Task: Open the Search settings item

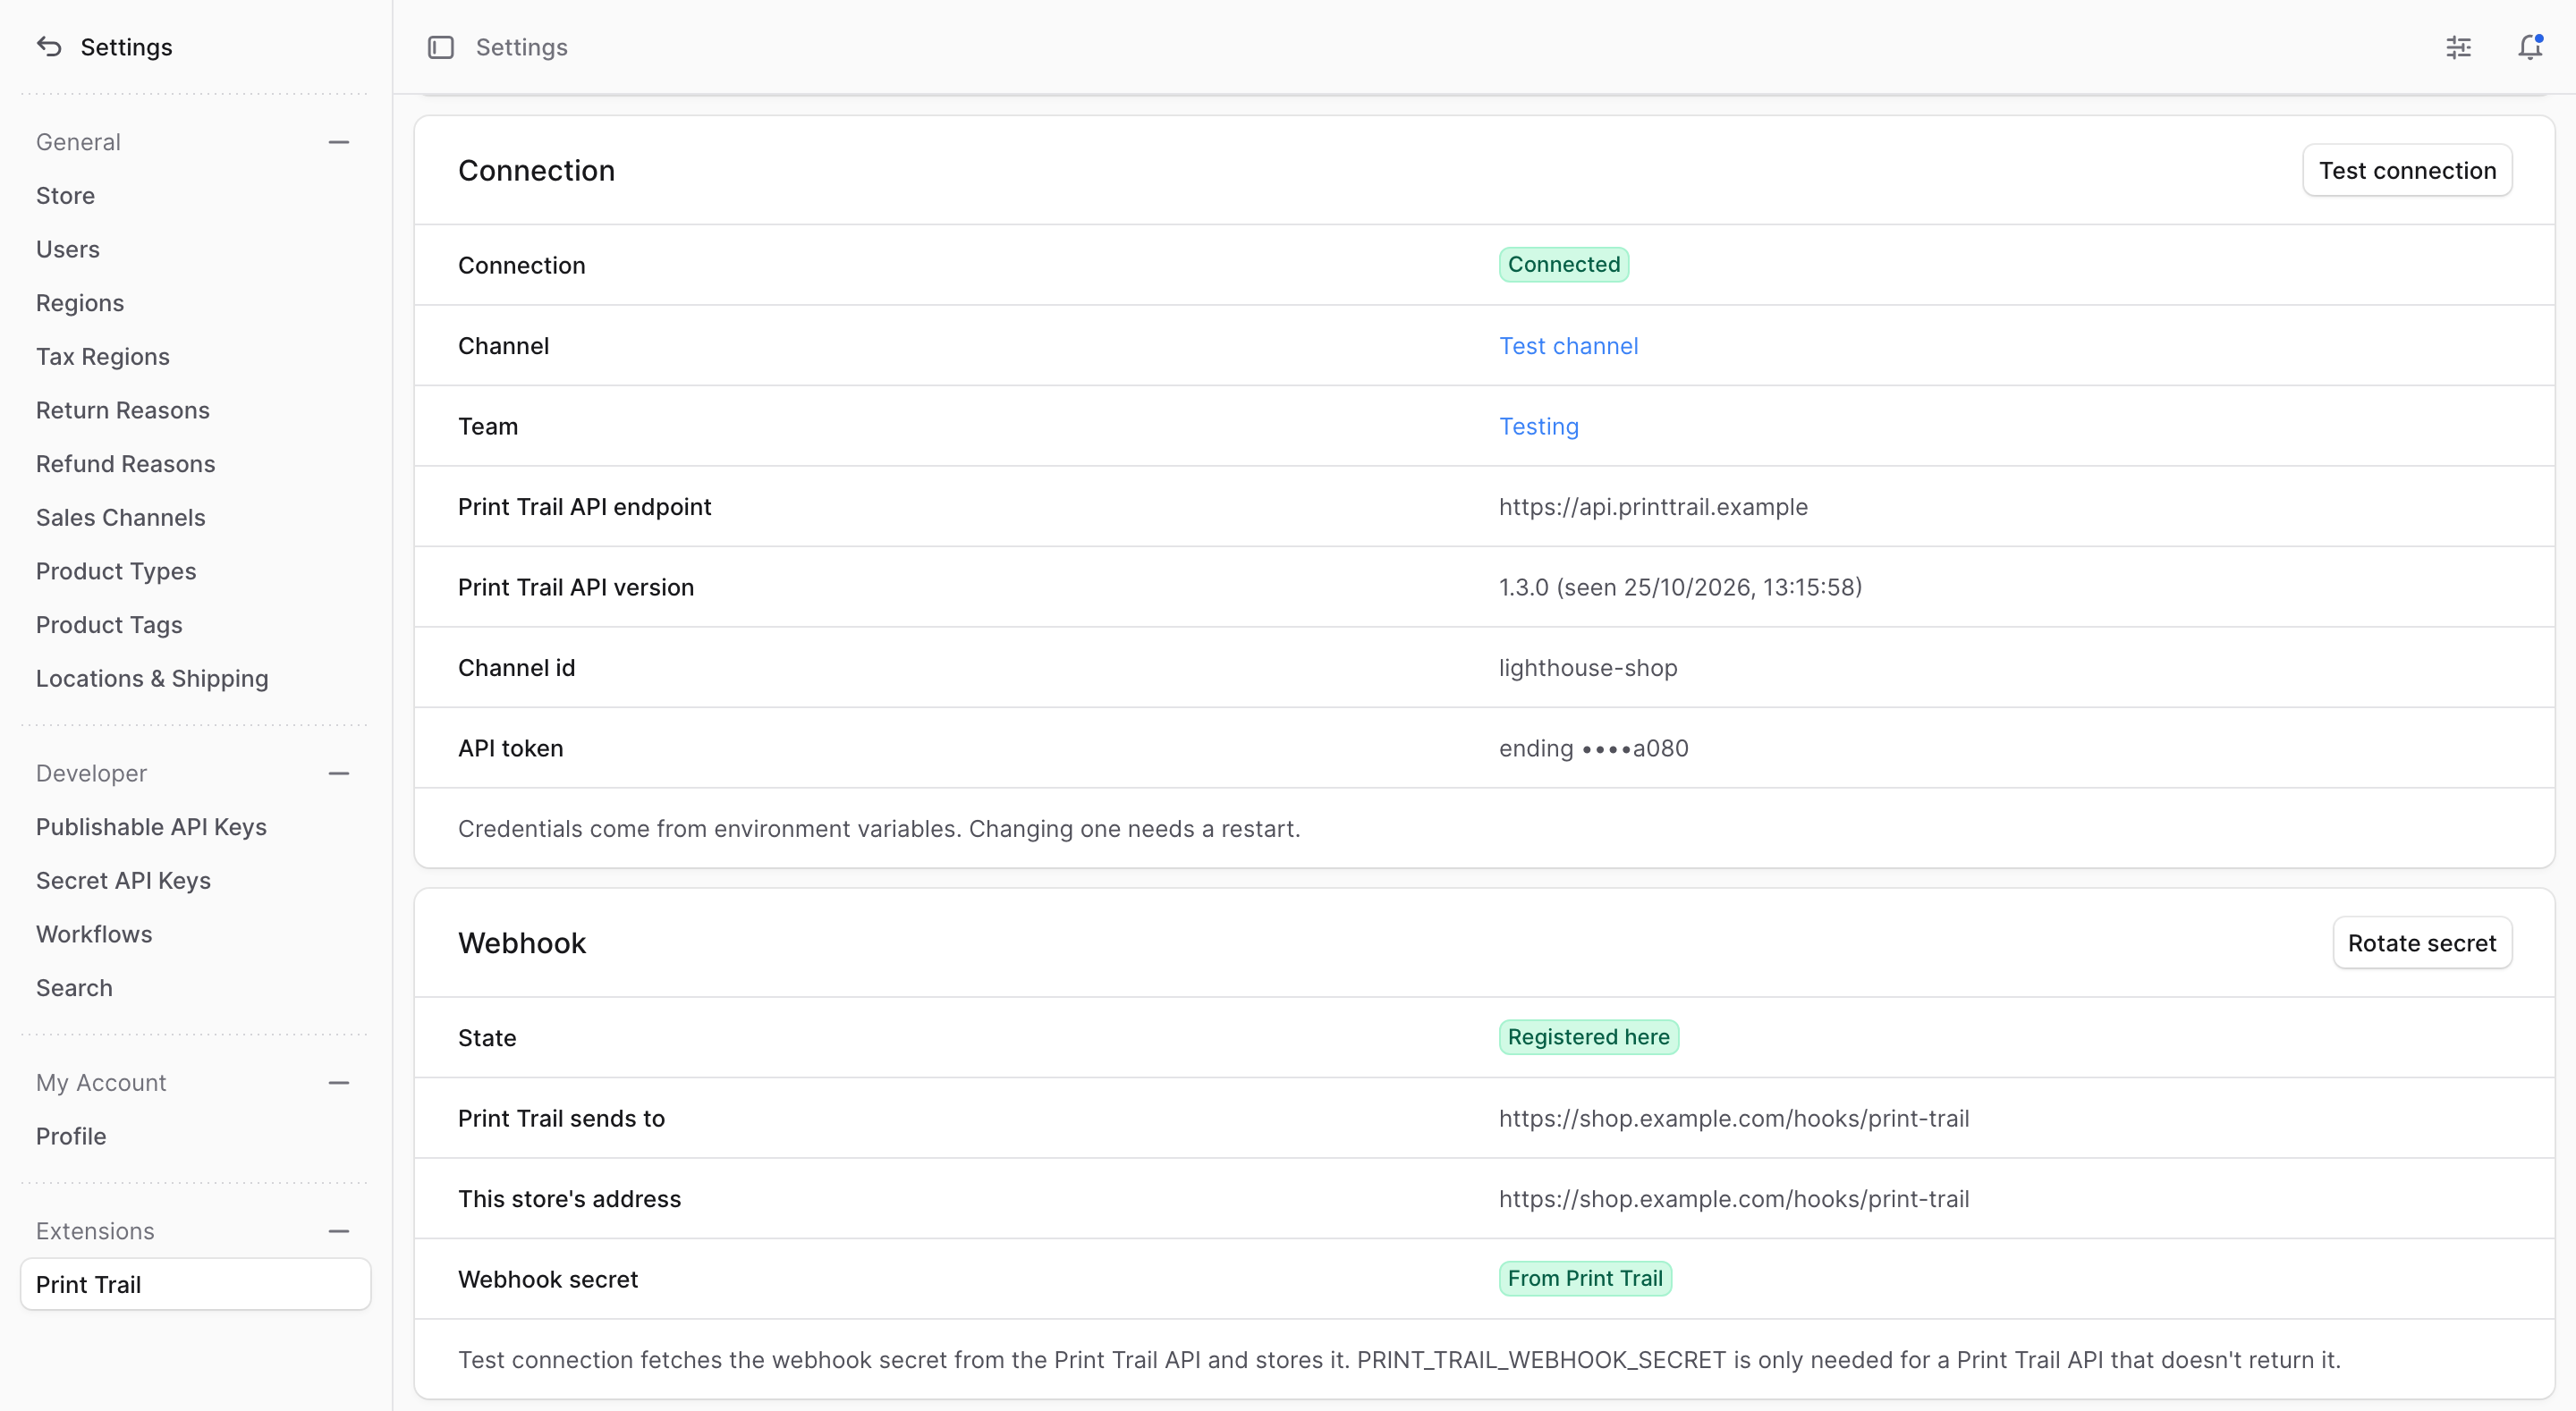Action: (x=196, y=988)
